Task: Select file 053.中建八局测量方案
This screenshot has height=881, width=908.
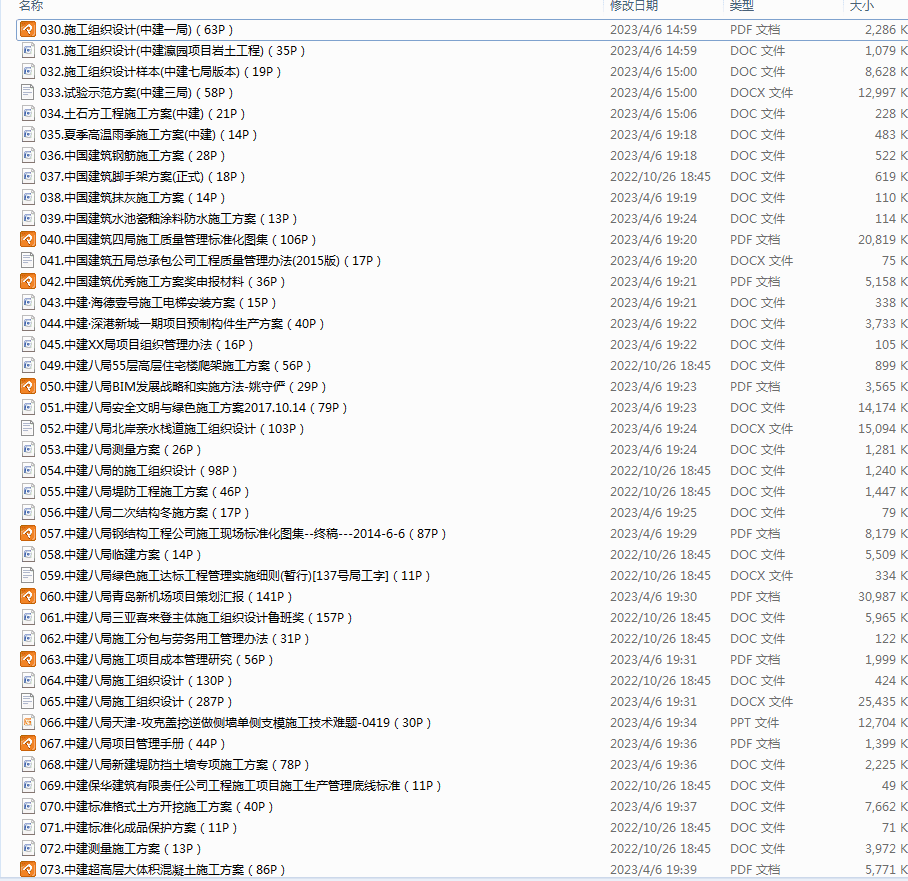Action: (x=120, y=449)
